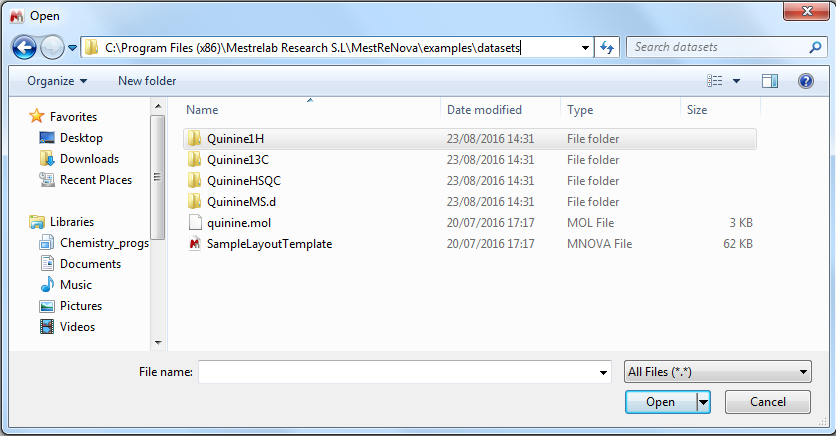Open the Videos library
The height and width of the screenshot is (436, 836).
(x=77, y=327)
